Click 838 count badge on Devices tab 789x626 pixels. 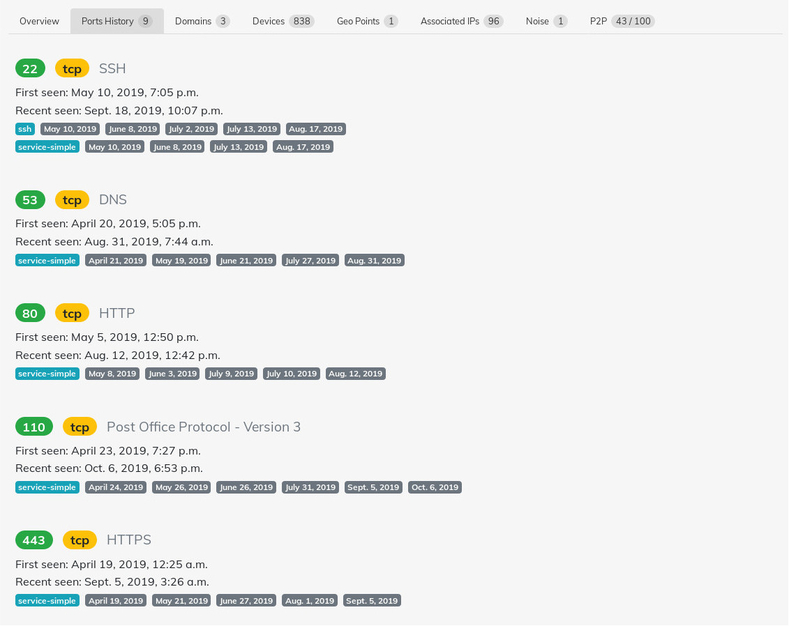301,21
